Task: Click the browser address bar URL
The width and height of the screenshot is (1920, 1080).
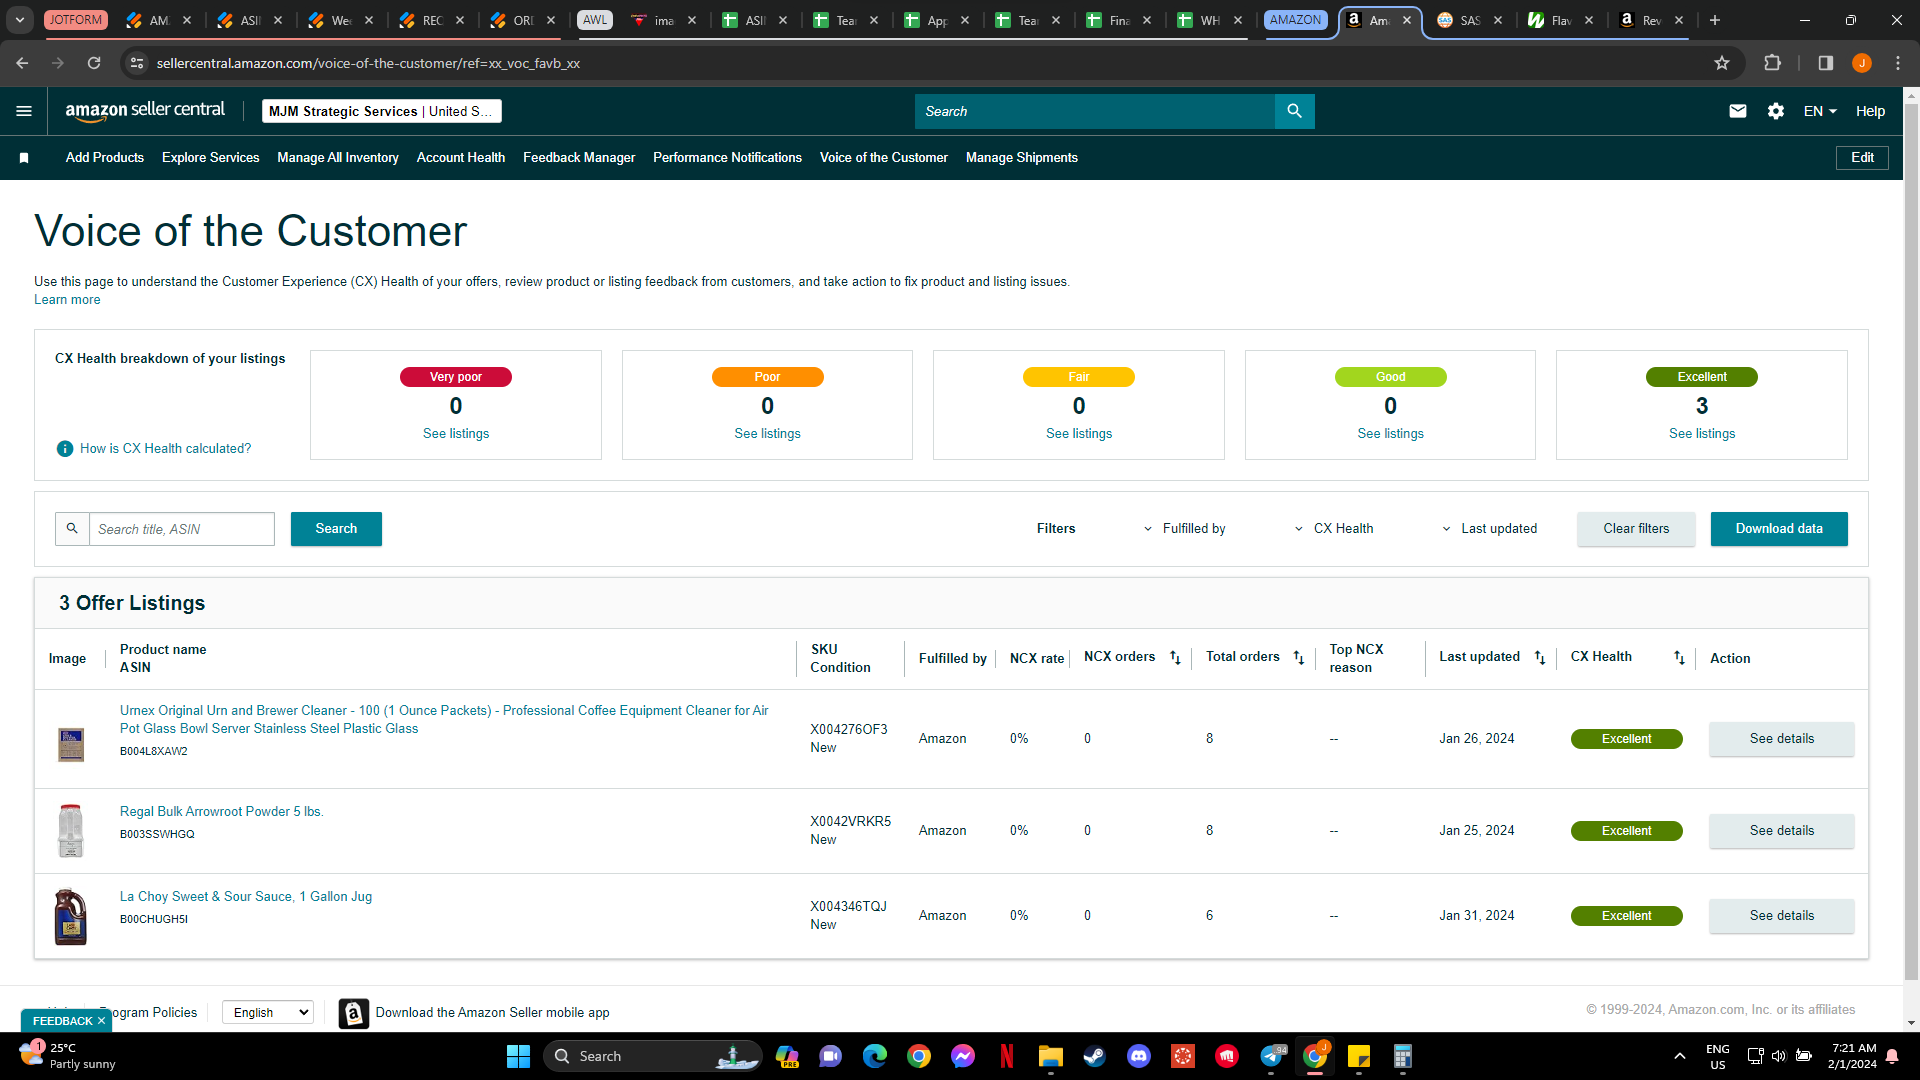Action: click(x=368, y=63)
